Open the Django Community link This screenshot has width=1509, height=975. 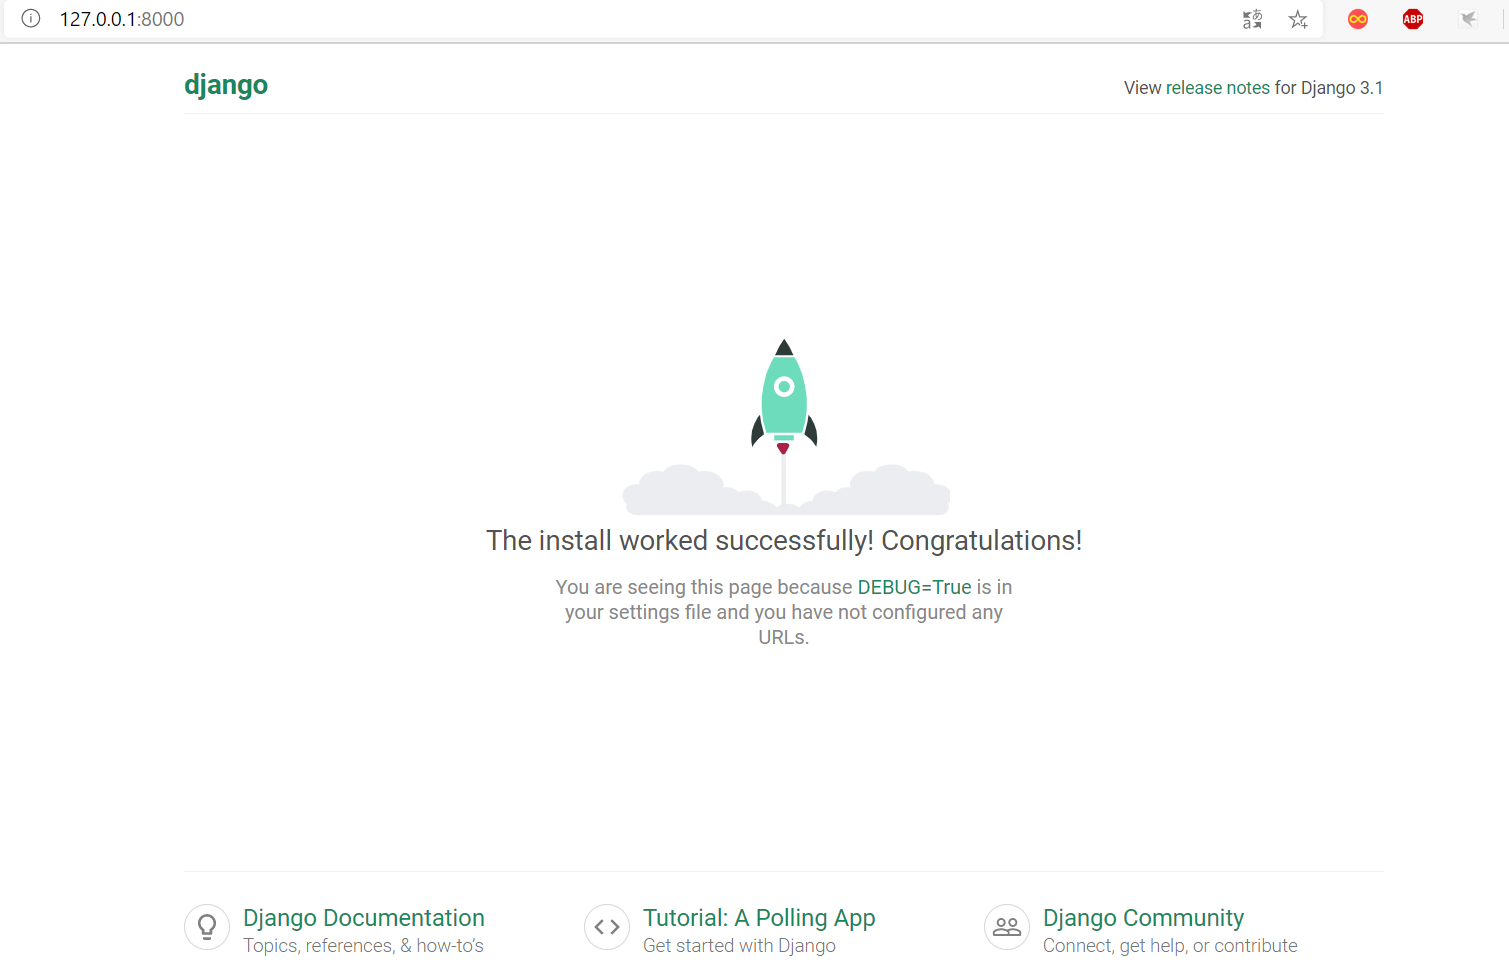click(x=1143, y=918)
